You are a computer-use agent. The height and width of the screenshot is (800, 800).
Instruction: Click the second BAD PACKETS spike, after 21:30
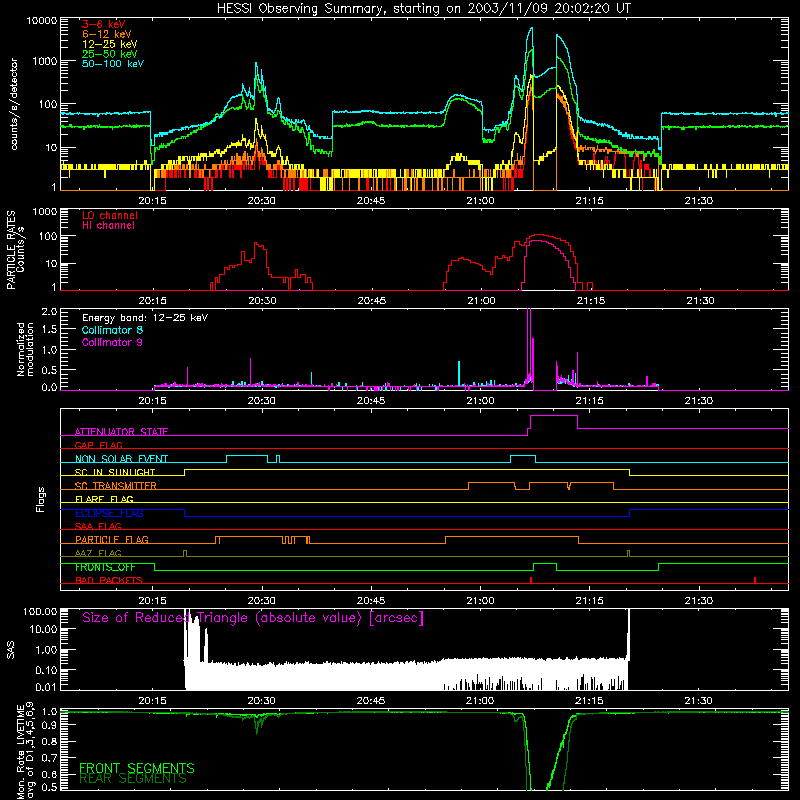[x=755, y=580]
